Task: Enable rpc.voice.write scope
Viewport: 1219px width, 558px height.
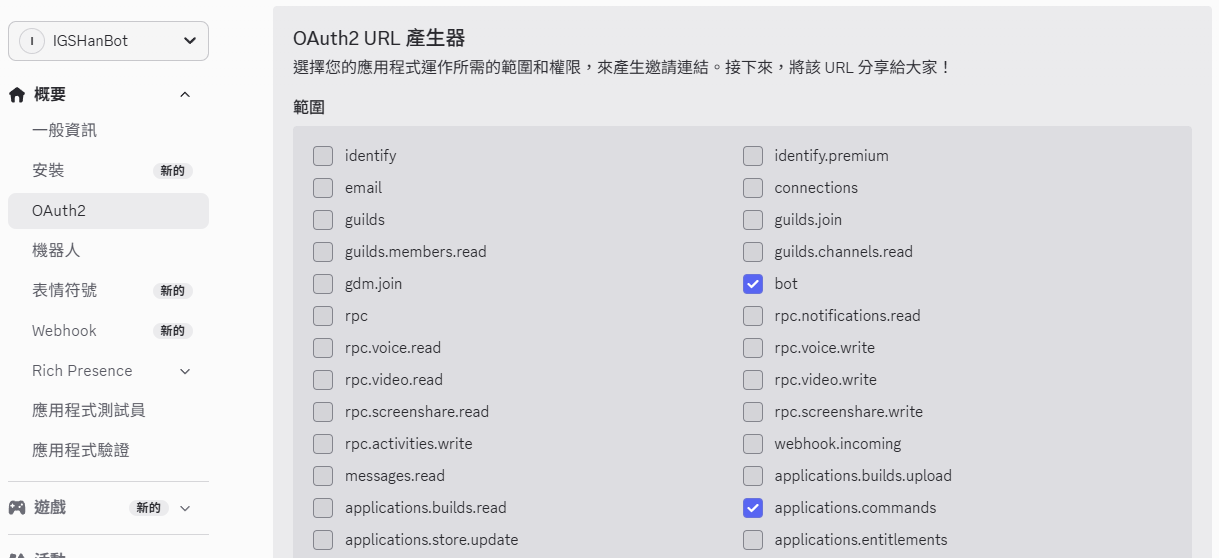Action: click(x=753, y=348)
